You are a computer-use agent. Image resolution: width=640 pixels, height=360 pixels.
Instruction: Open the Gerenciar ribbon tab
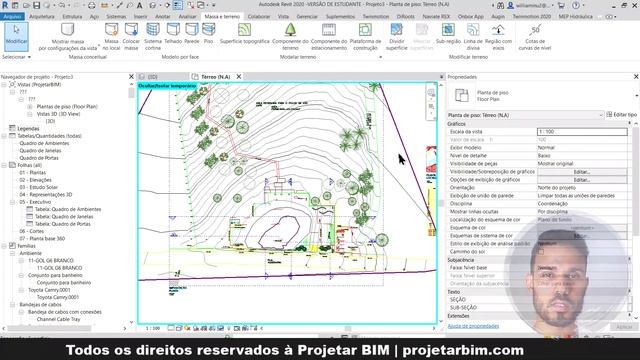point(307,17)
